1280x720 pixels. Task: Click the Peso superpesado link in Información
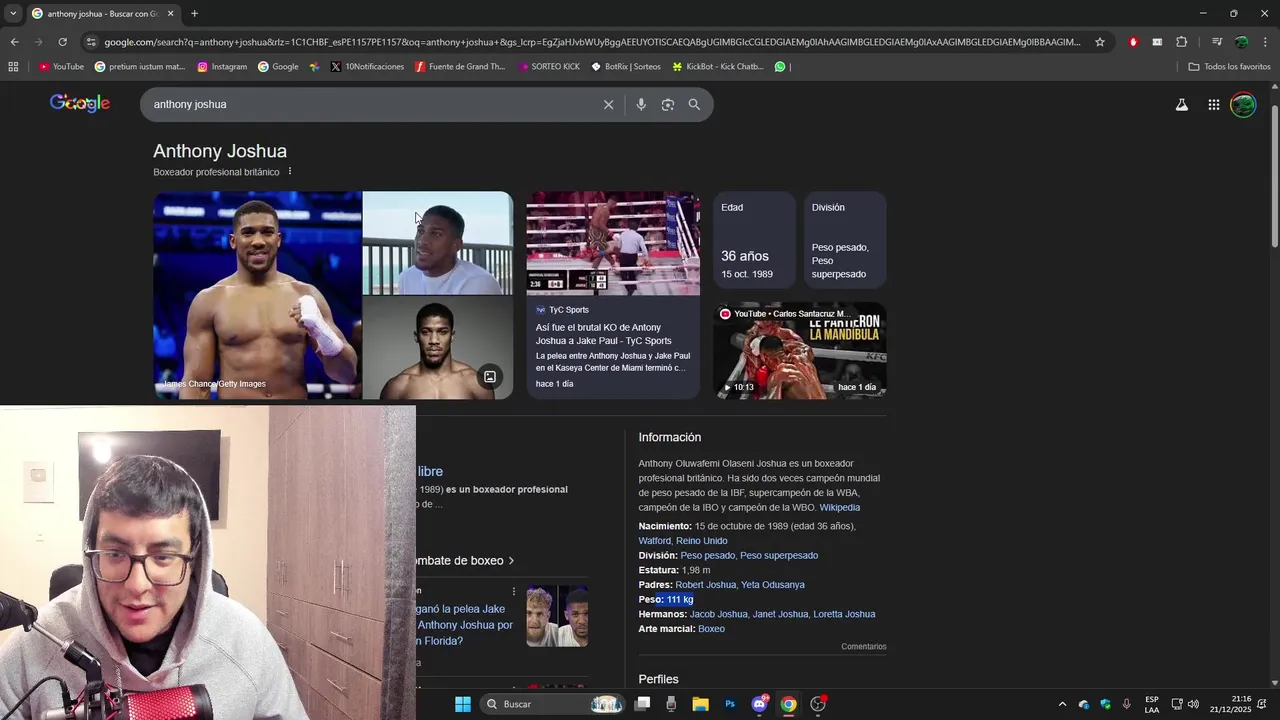click(779, 556)
